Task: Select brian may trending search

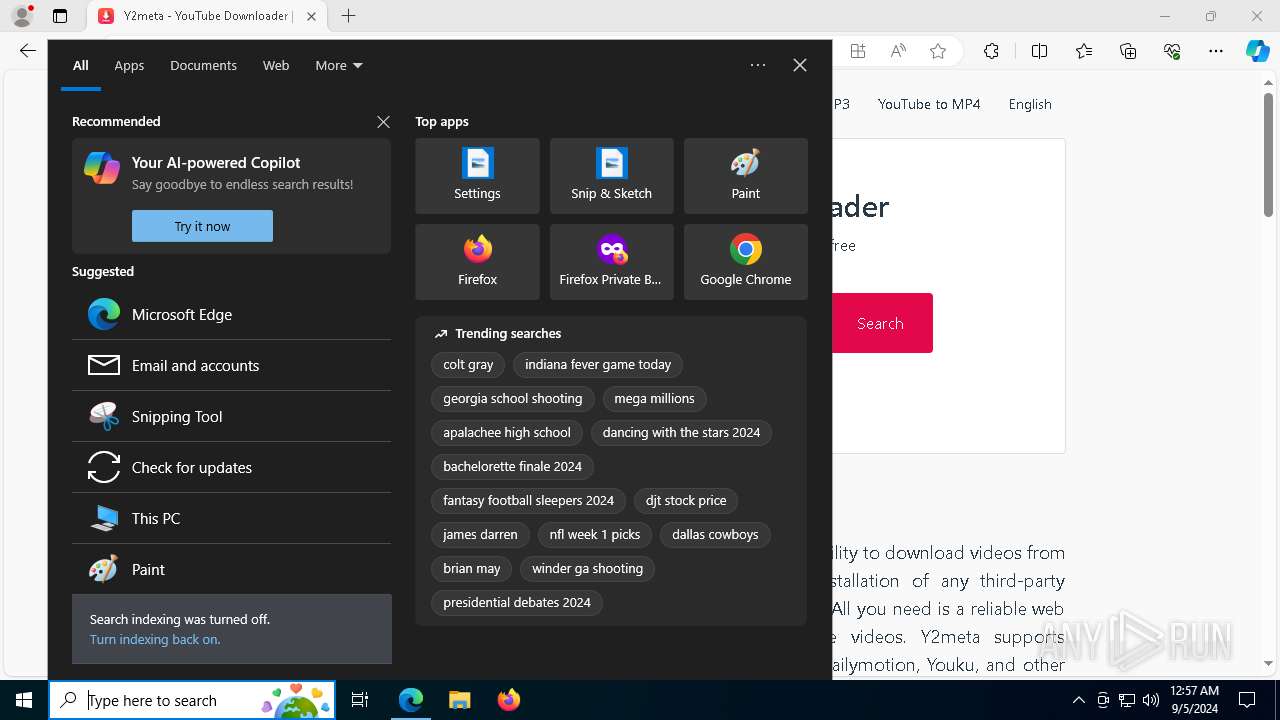Action: click(x=471, y=569)
